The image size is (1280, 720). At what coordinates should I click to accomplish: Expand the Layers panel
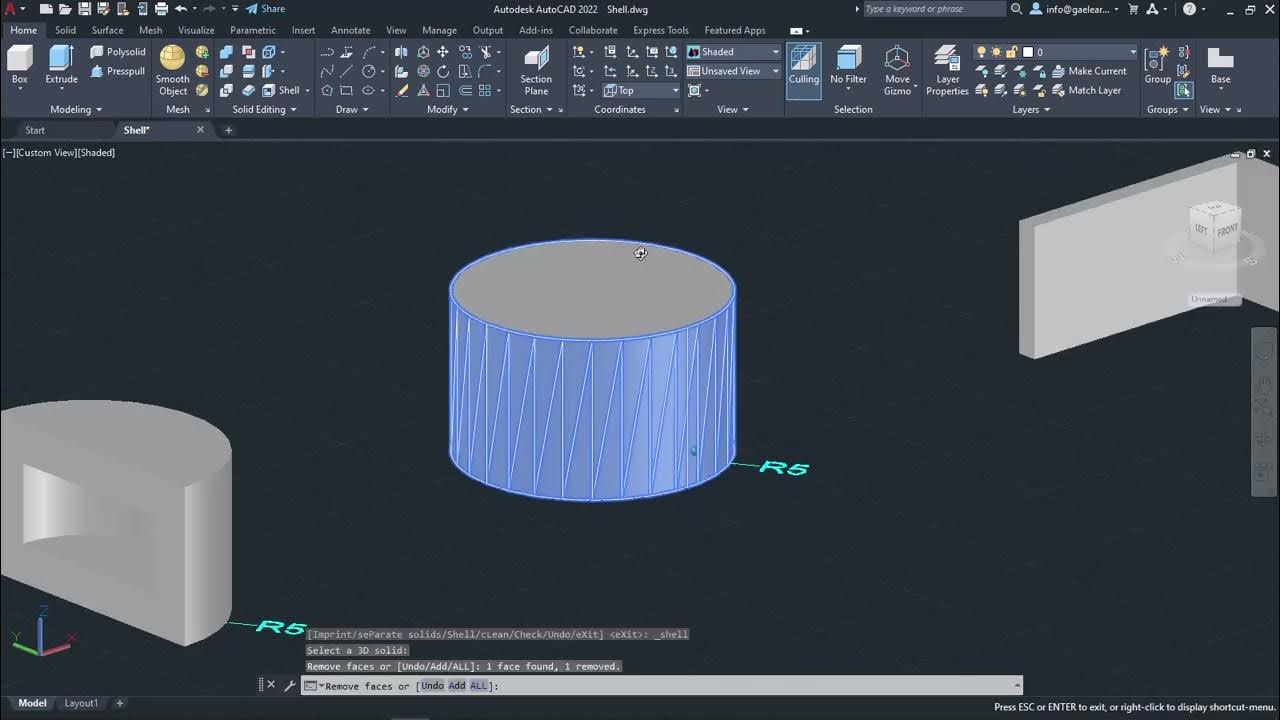point(1031,109)
